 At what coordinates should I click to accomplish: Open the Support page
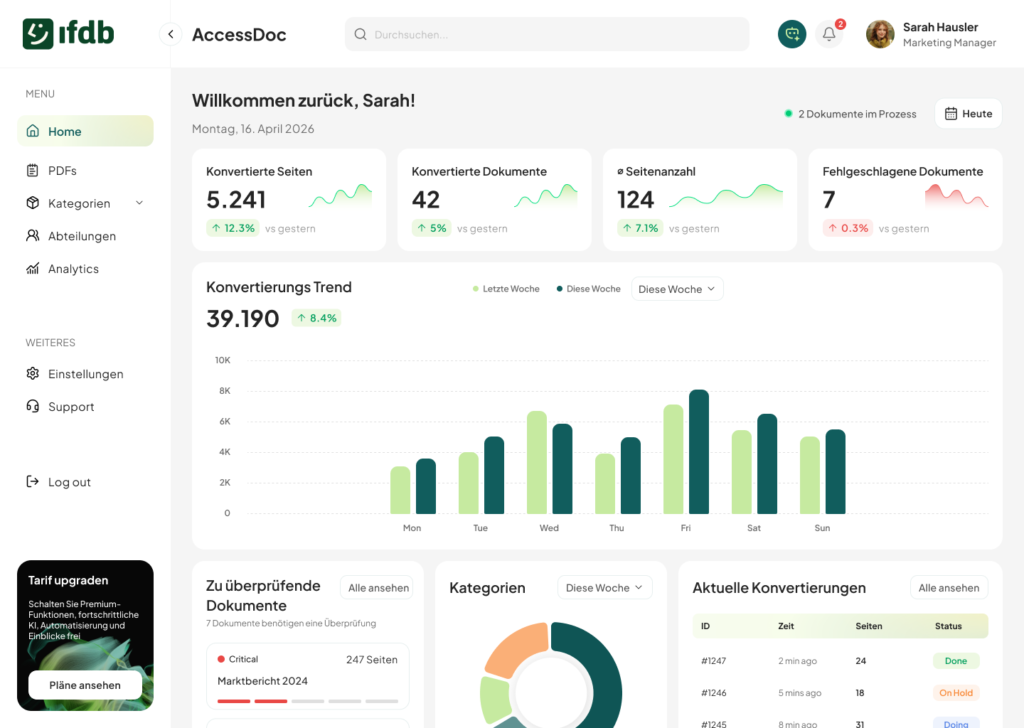point(86,406)
